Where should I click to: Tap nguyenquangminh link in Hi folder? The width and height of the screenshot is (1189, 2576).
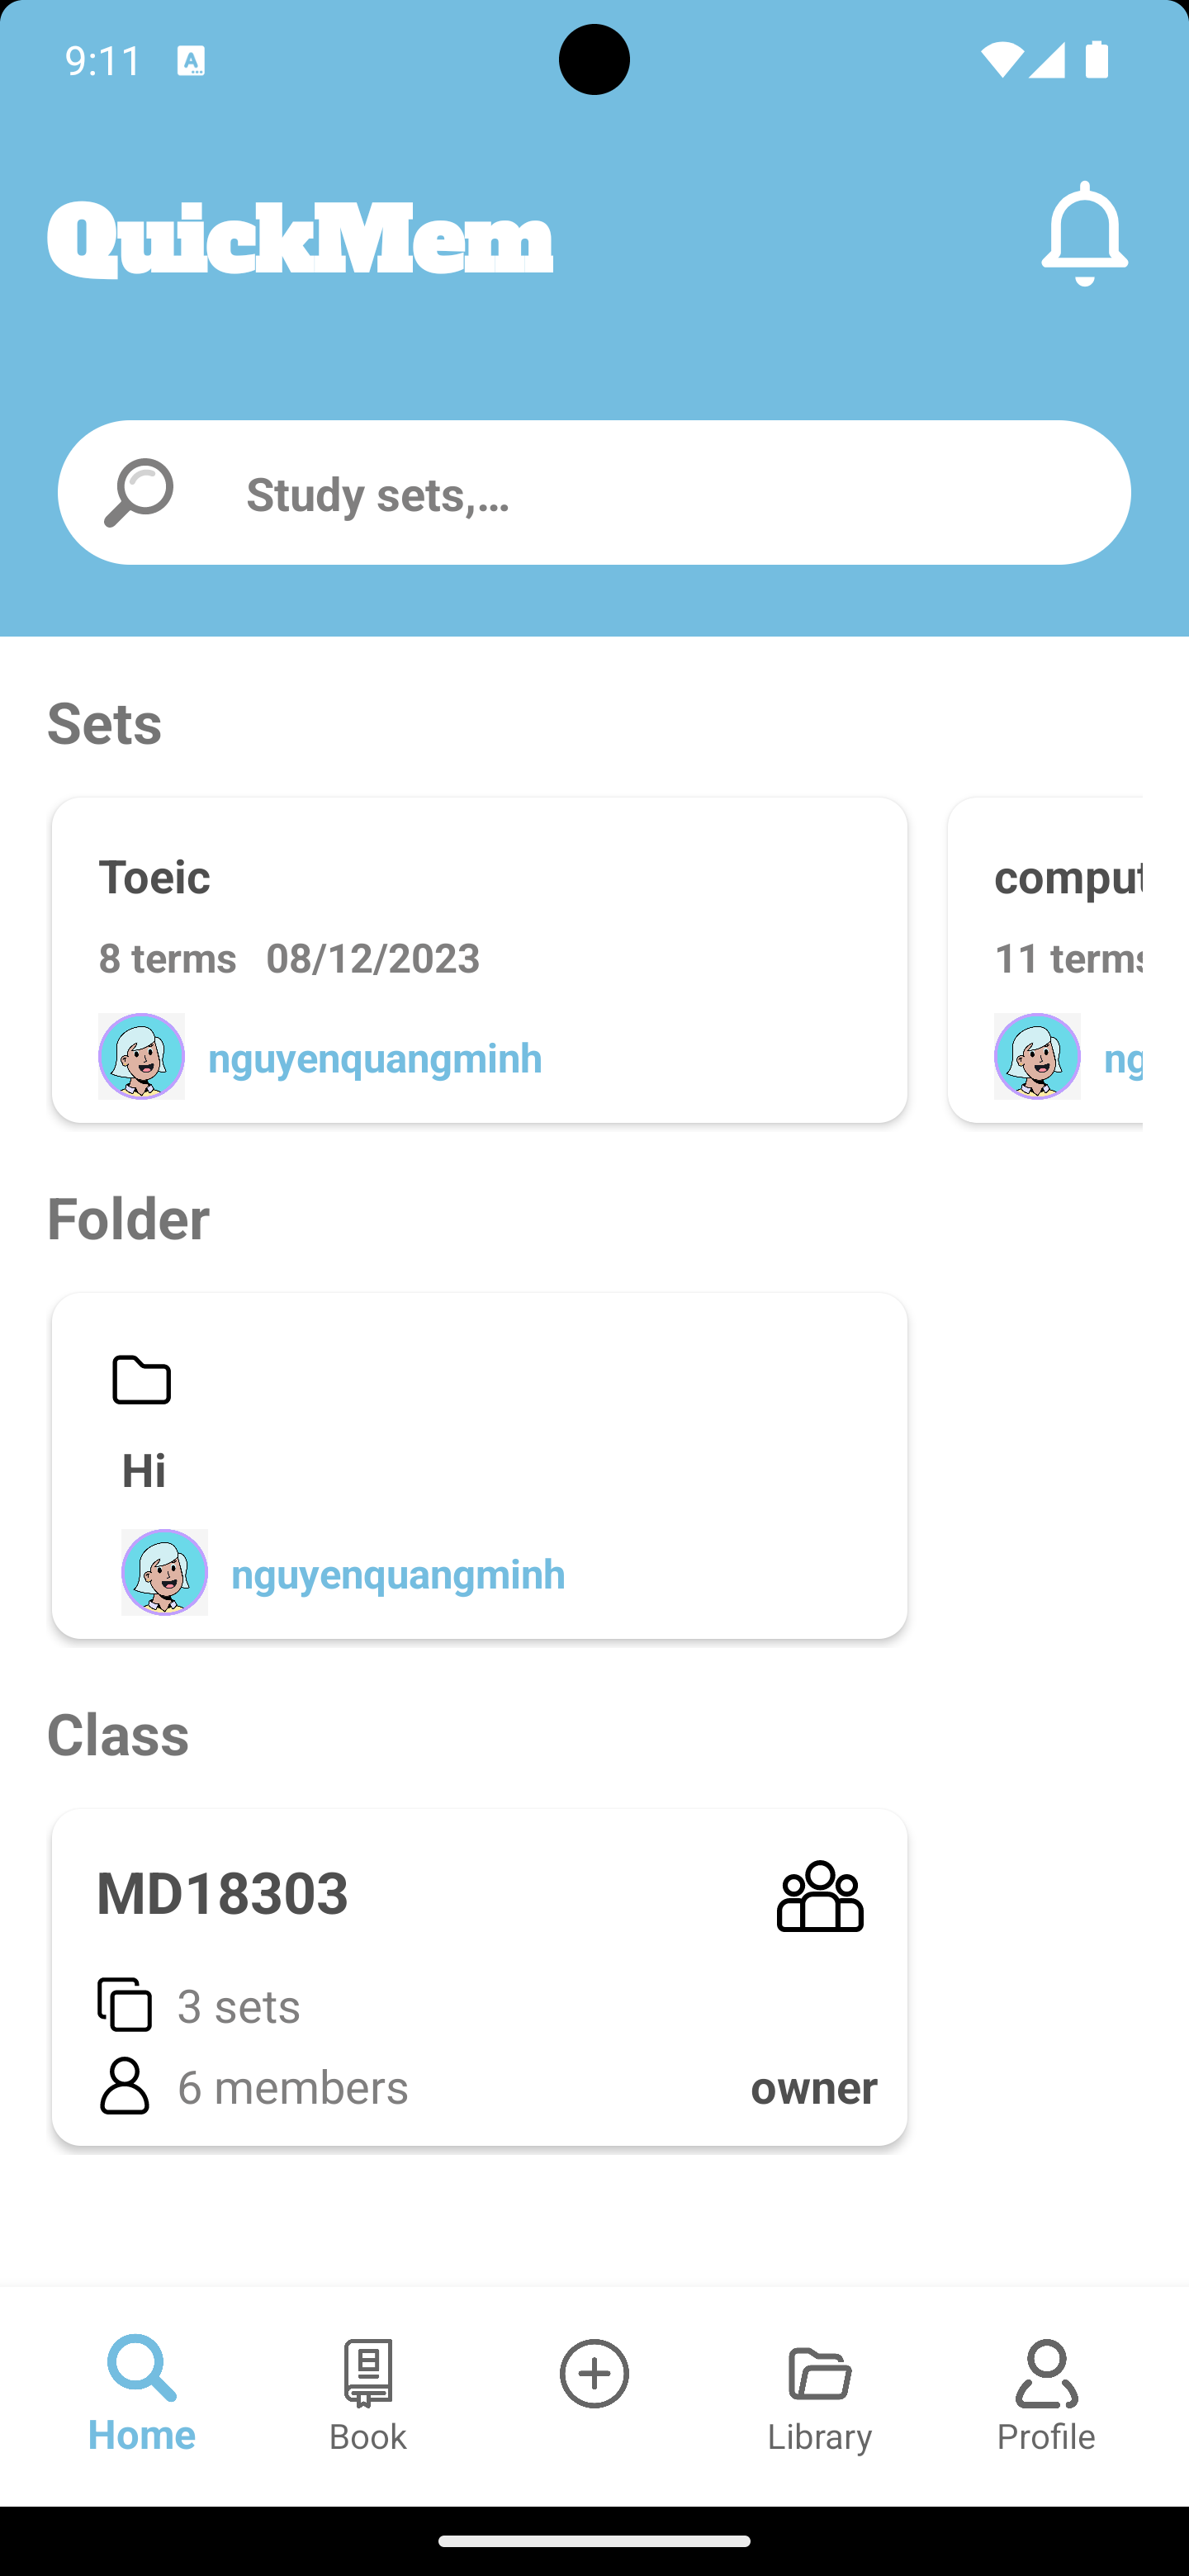tap(398, 1574)
